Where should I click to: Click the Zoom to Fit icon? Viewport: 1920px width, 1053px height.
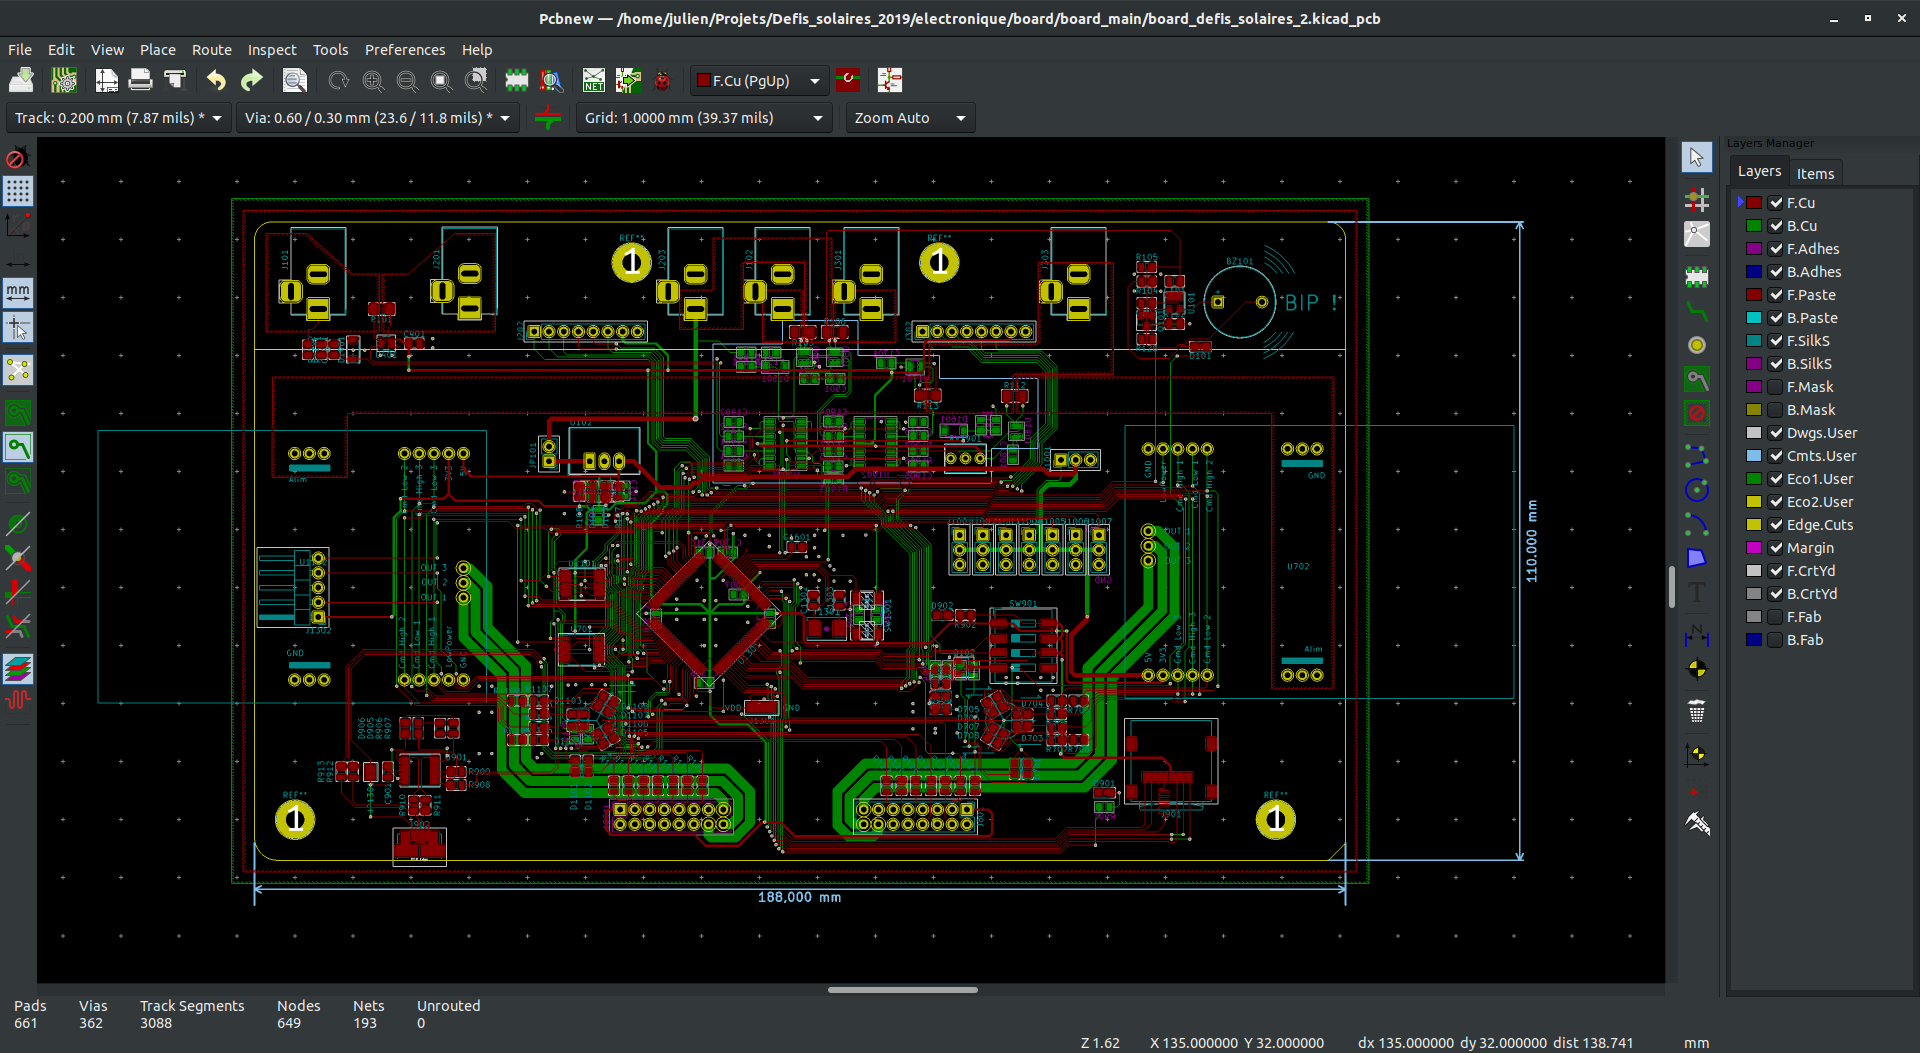(x=441, y=80)
